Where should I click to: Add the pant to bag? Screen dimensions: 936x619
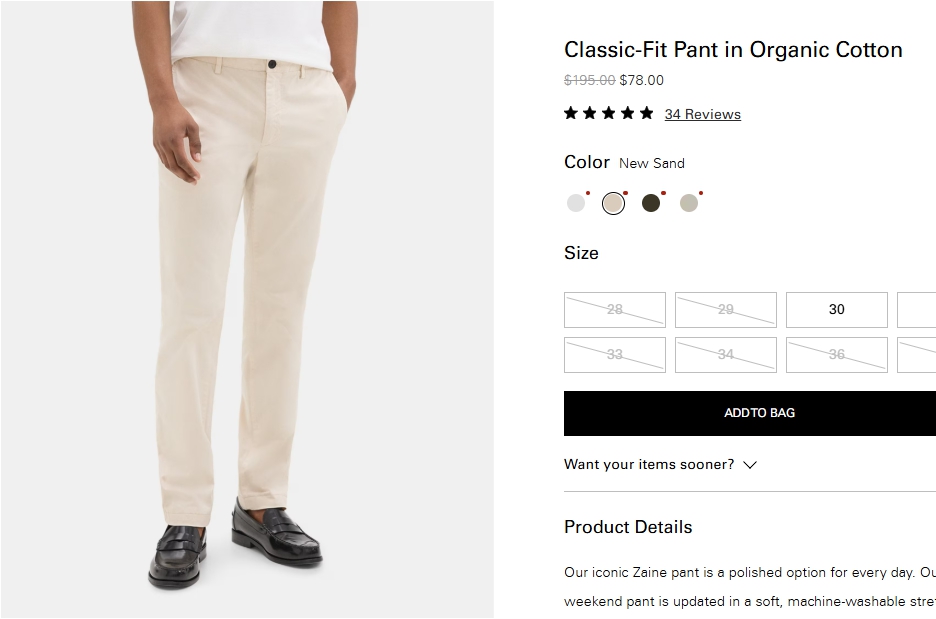click(759, 413)
